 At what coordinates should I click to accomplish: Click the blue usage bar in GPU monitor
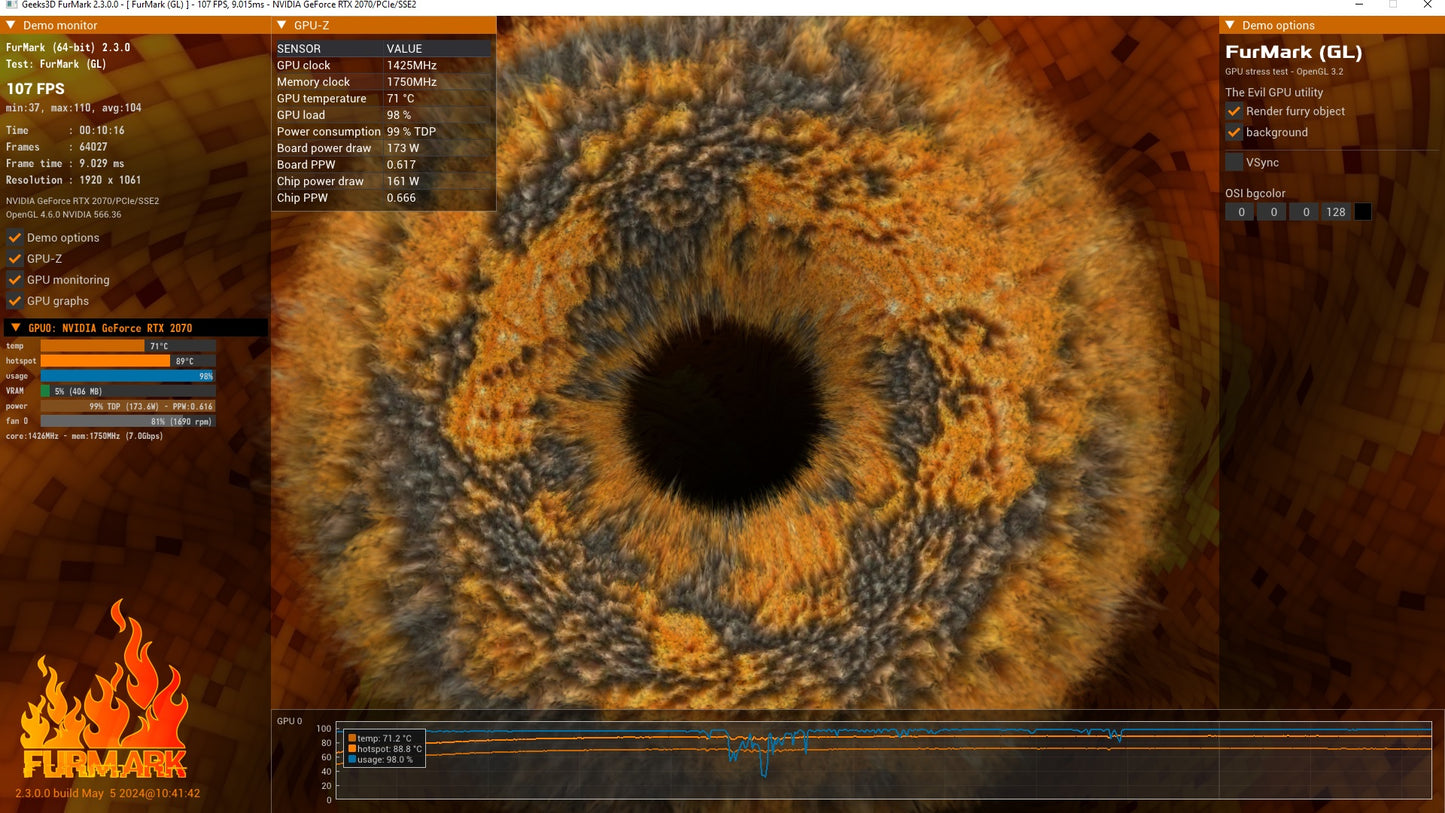[127, 376]
